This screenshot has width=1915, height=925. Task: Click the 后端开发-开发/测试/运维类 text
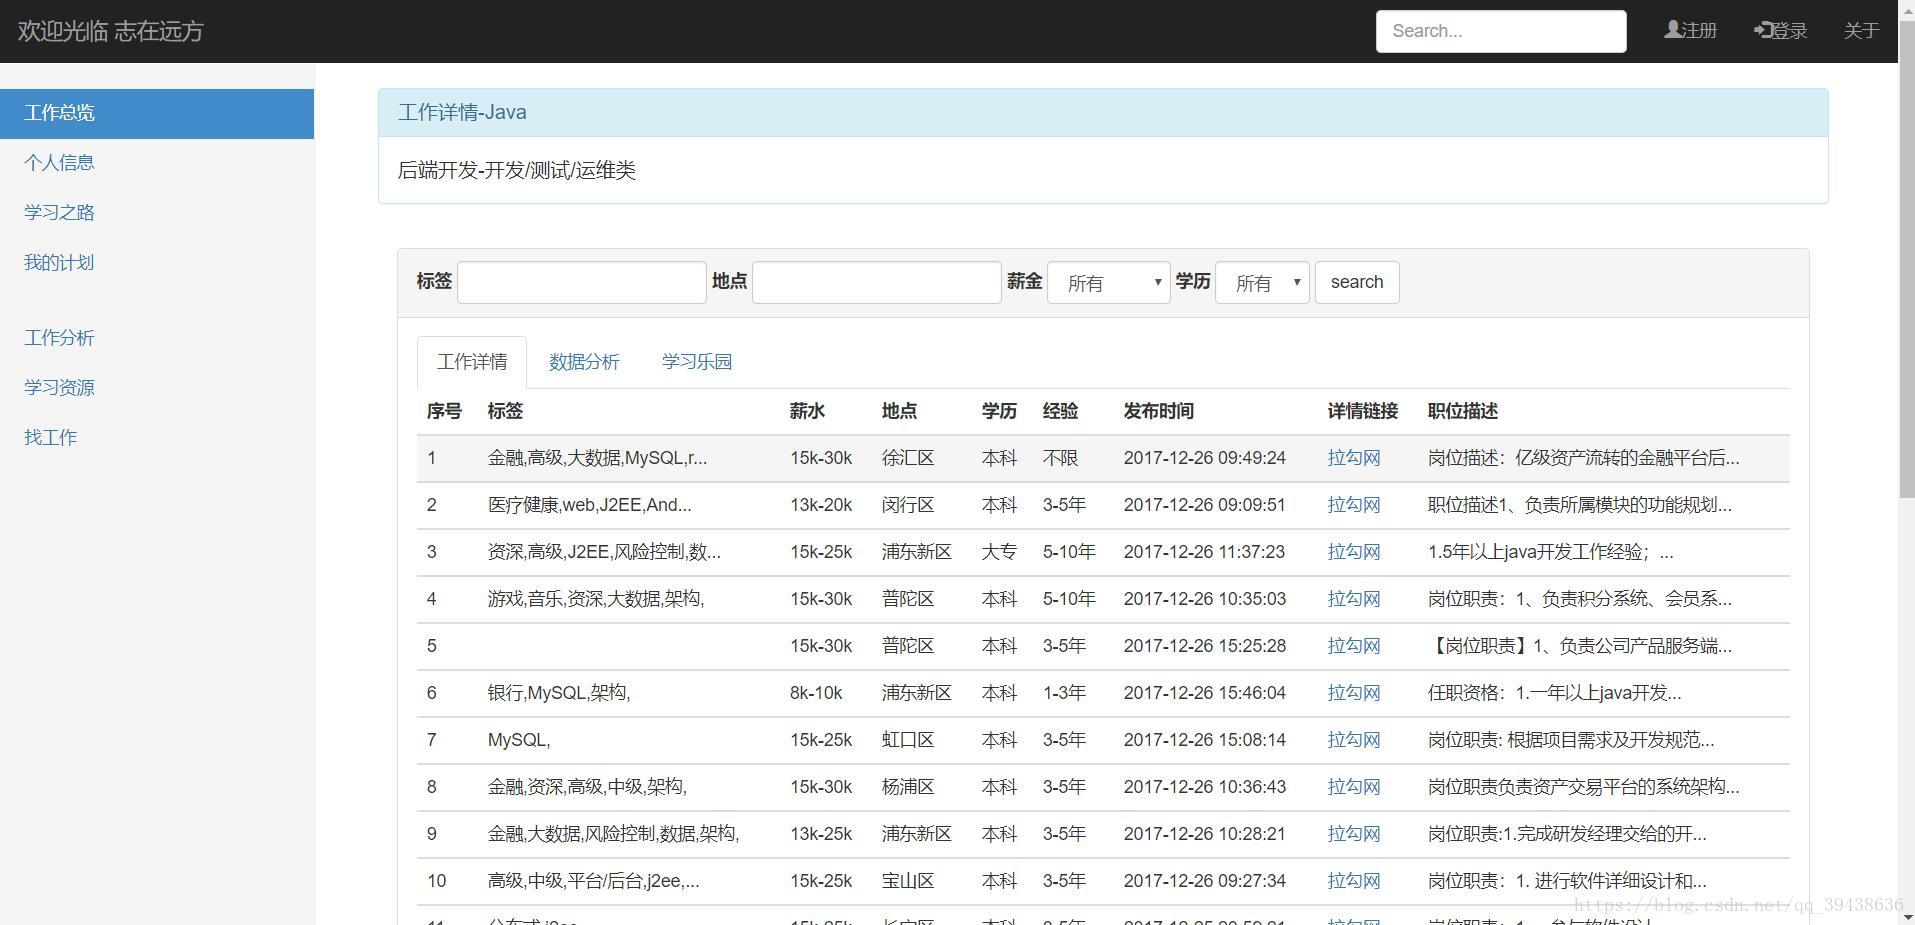pos(517,171)
